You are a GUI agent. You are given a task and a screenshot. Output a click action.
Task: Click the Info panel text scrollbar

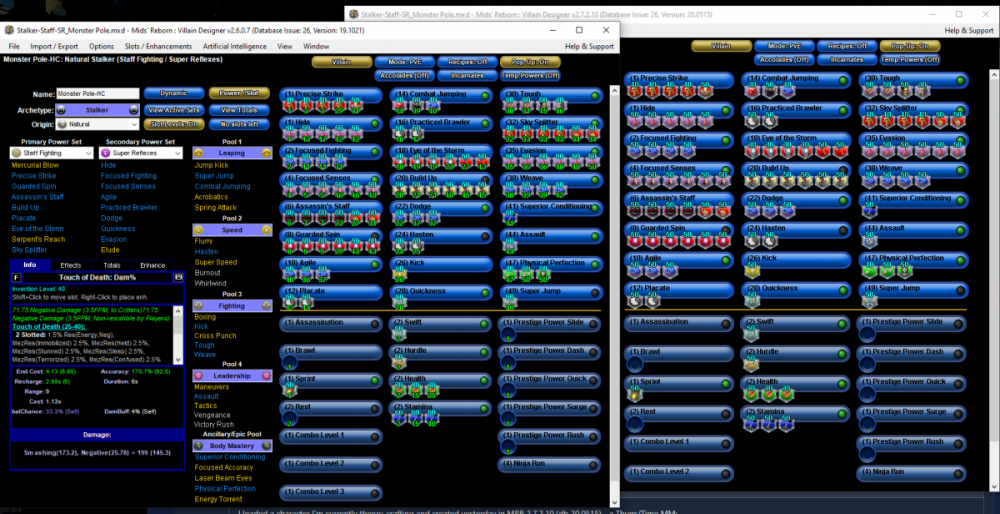pyautogui.click(x=179, y=334)
